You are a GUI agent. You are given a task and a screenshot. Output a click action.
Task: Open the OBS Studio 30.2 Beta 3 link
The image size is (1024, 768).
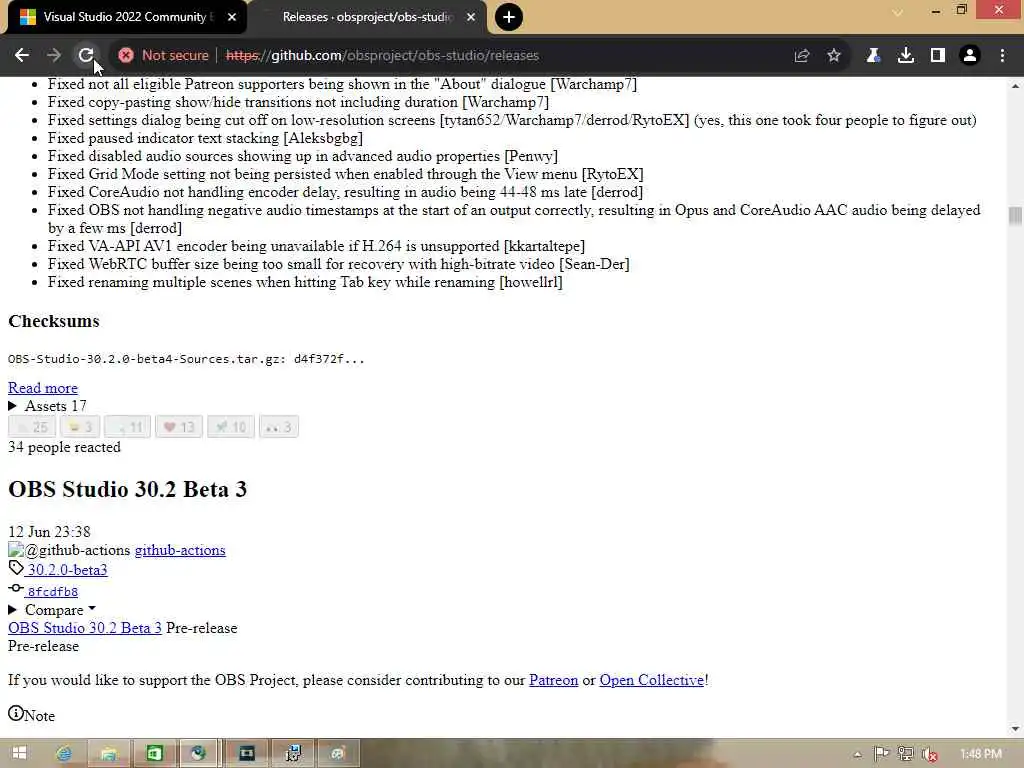tap(84, 628)
